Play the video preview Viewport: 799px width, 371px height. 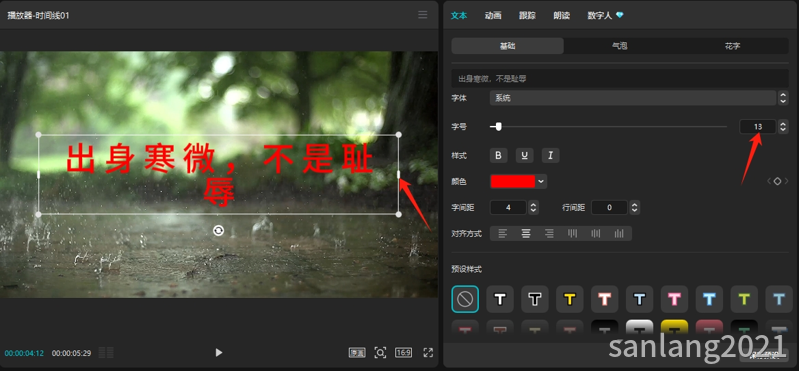pos(219,352)
